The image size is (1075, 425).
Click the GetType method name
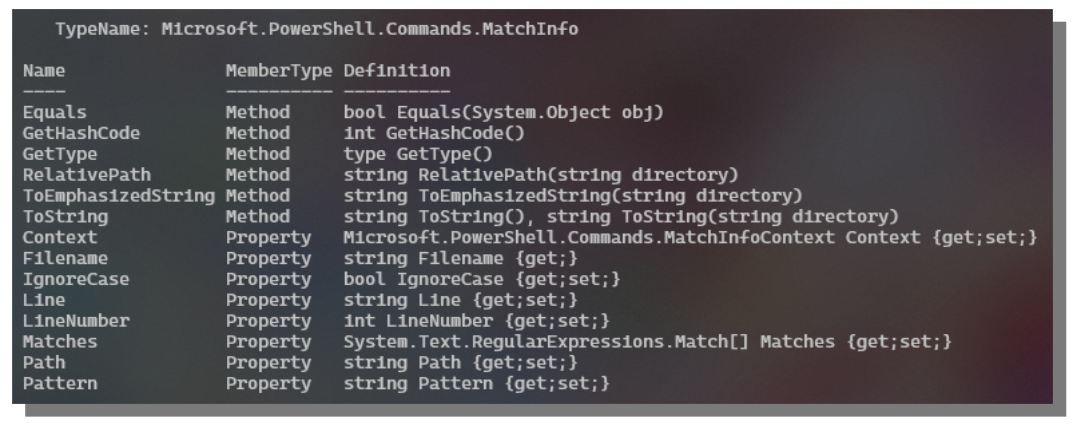pos(55,153)
